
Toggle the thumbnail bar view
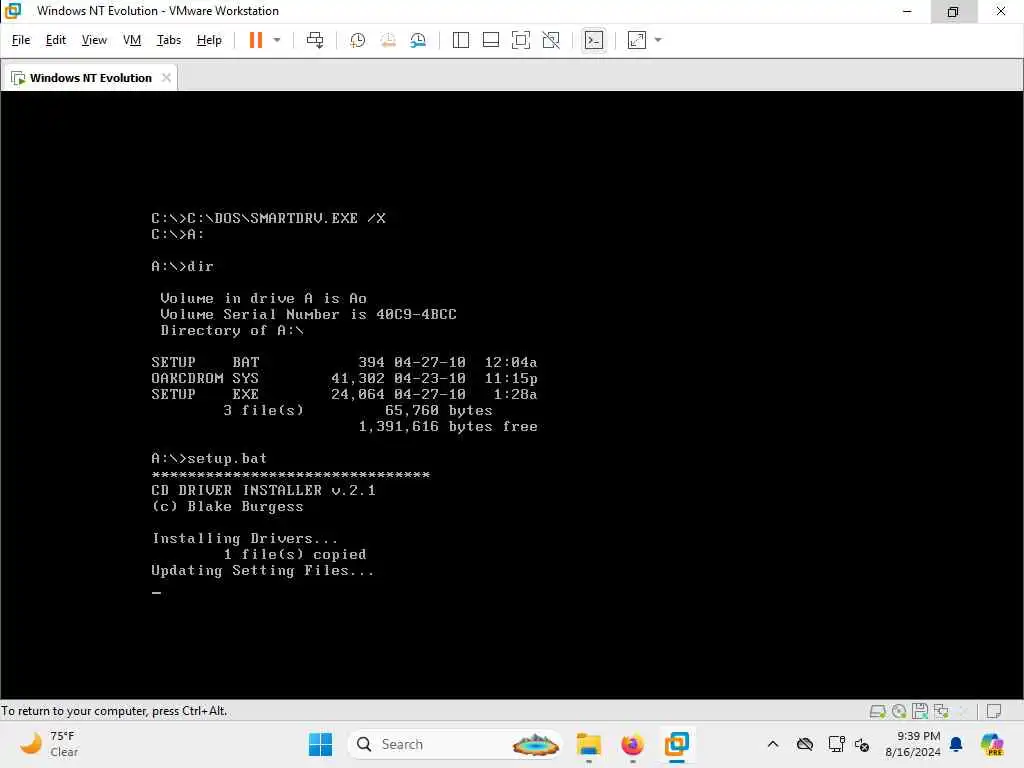tap(490, 40)
